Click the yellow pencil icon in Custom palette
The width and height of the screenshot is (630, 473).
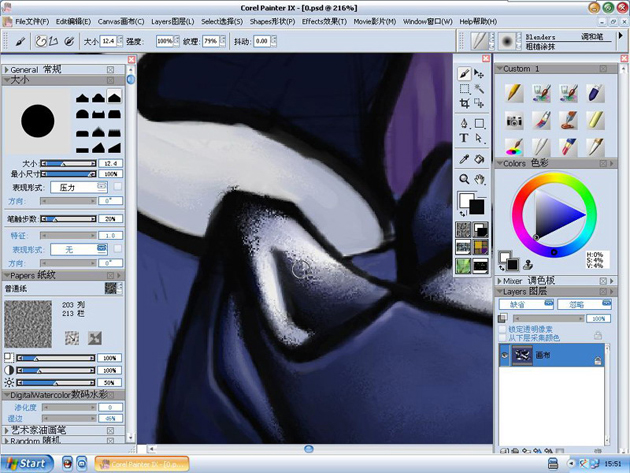coord(514,93)
